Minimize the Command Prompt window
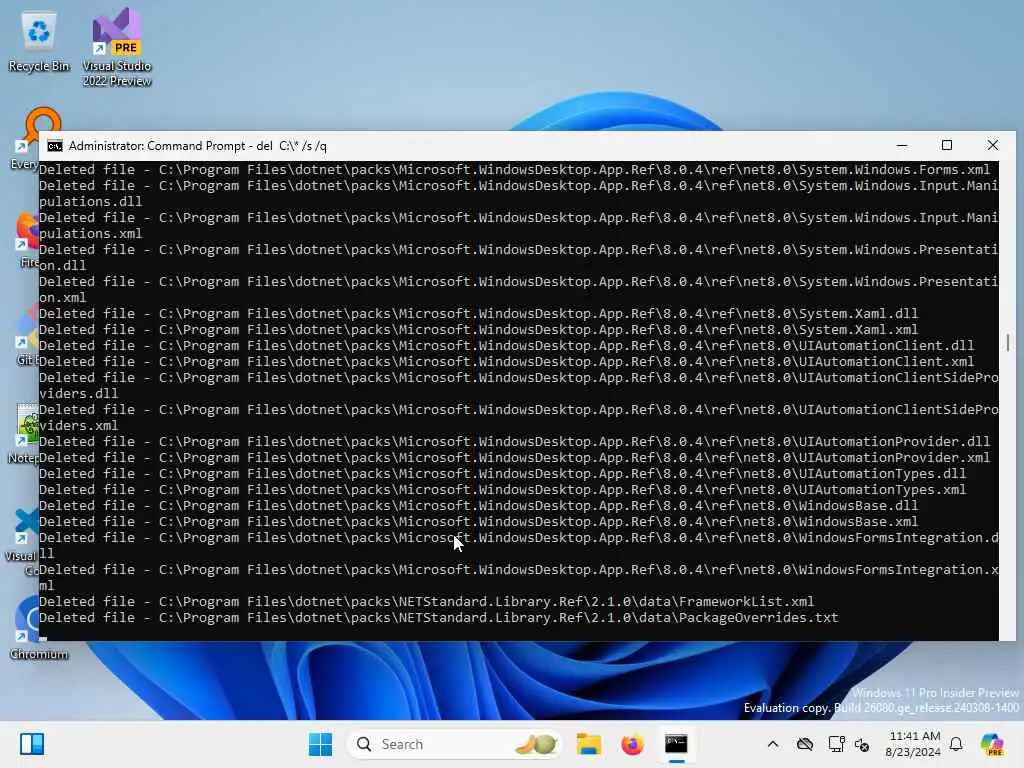This screenshot has height=768, width=1024. tap(902, 146)
